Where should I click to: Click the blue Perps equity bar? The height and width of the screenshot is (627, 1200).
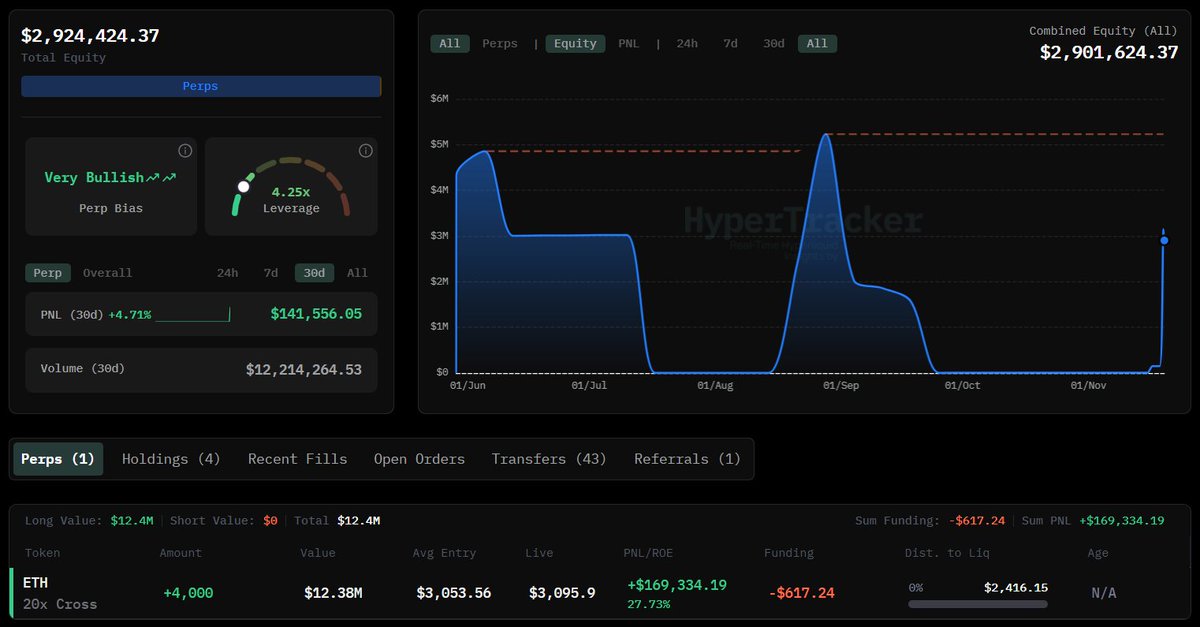pos(200,86)
